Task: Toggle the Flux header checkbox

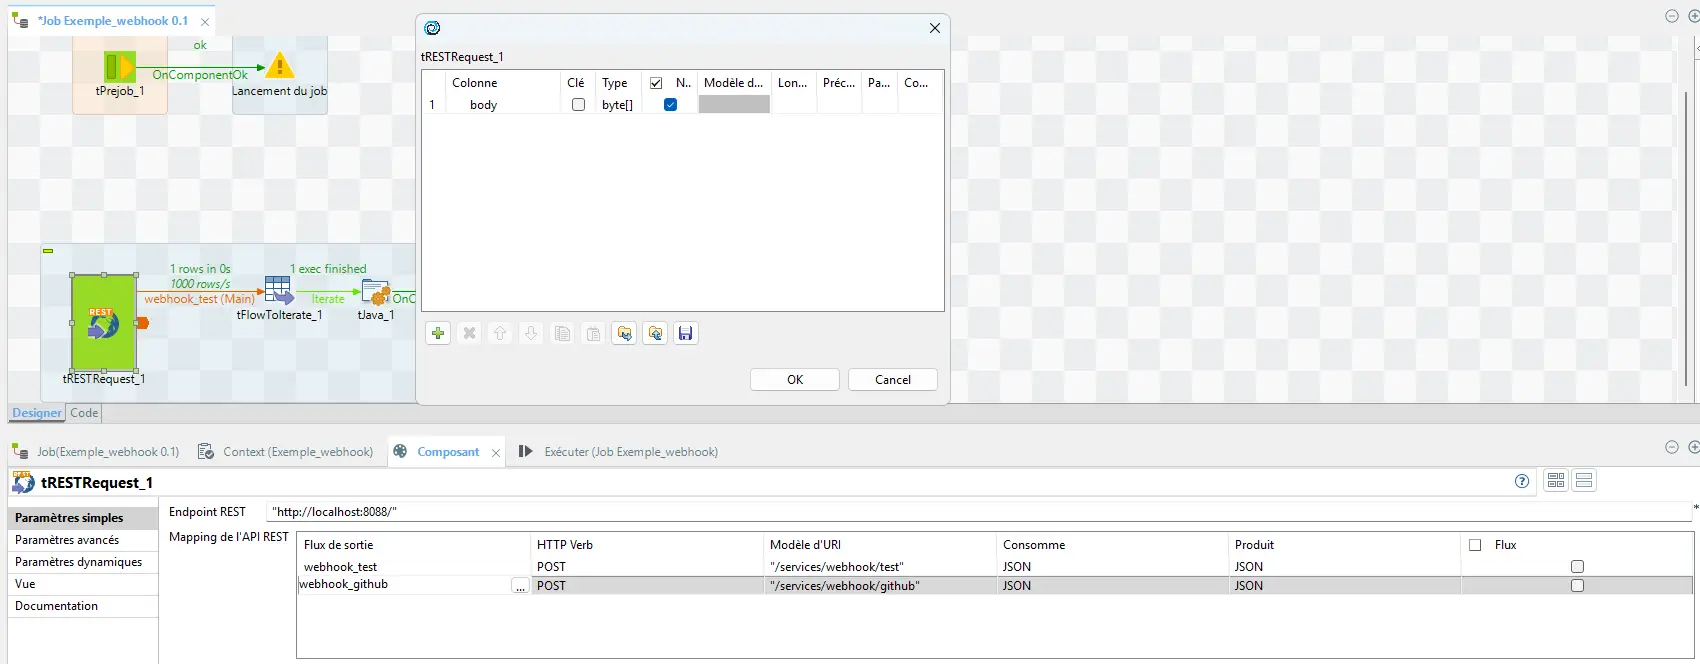Action: [1475, 545]
